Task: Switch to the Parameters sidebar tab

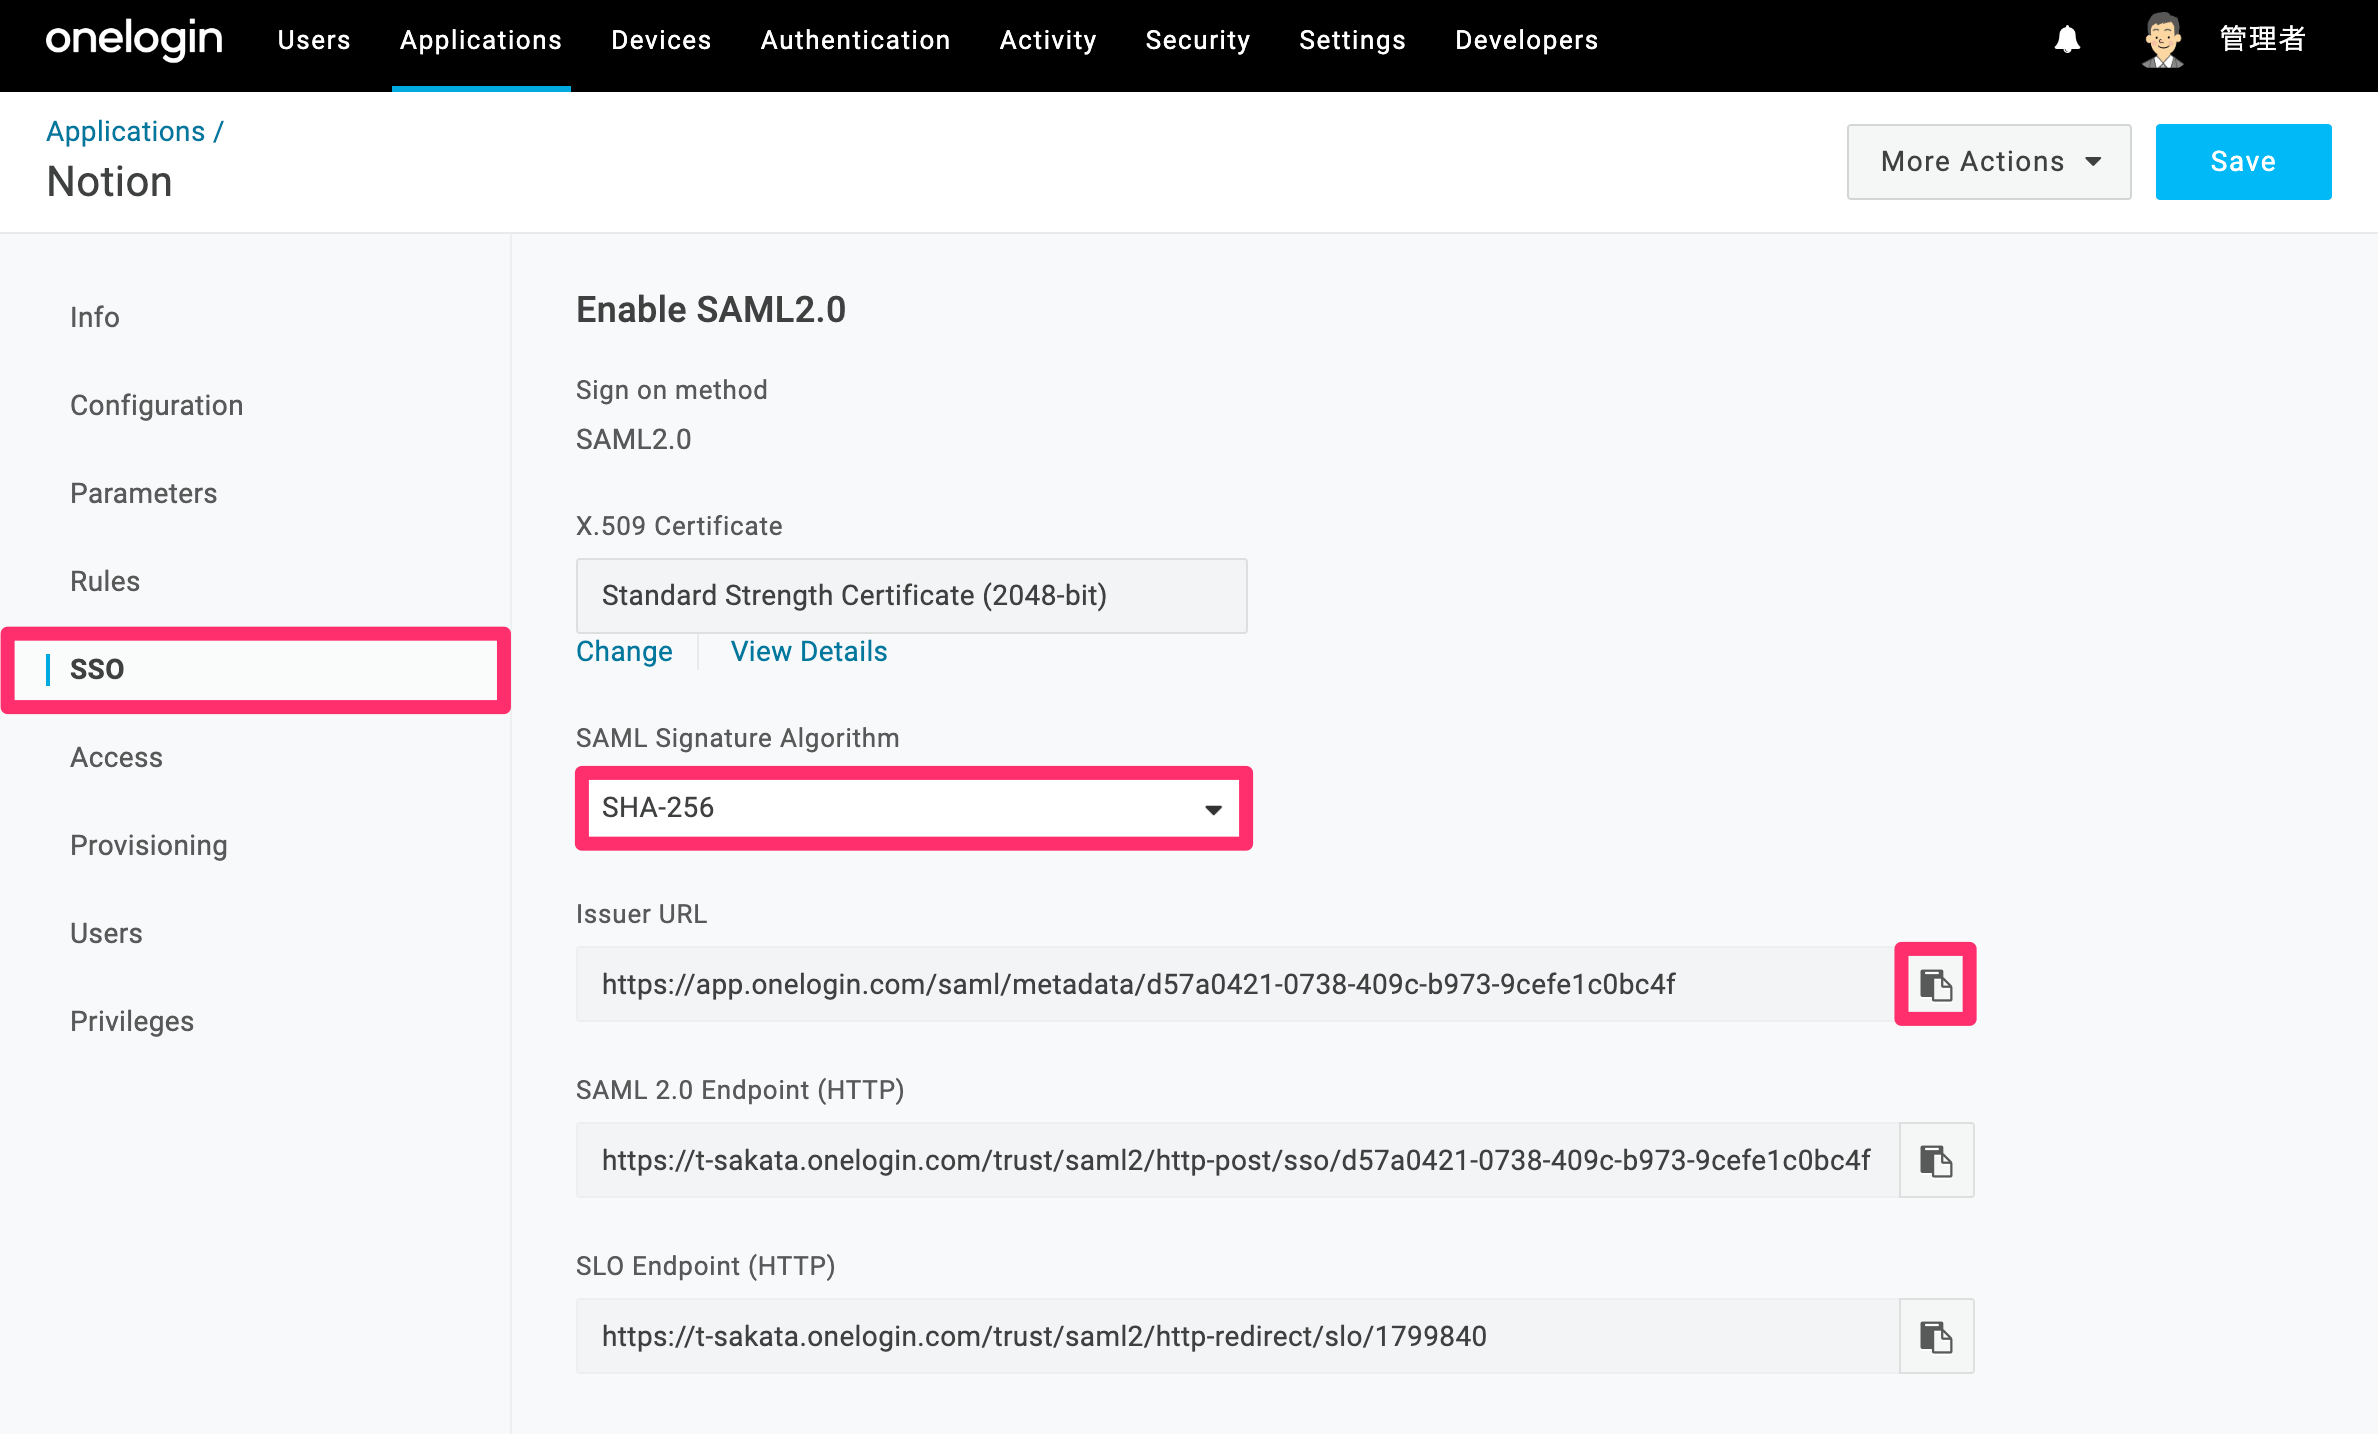Action: [144, 493]
